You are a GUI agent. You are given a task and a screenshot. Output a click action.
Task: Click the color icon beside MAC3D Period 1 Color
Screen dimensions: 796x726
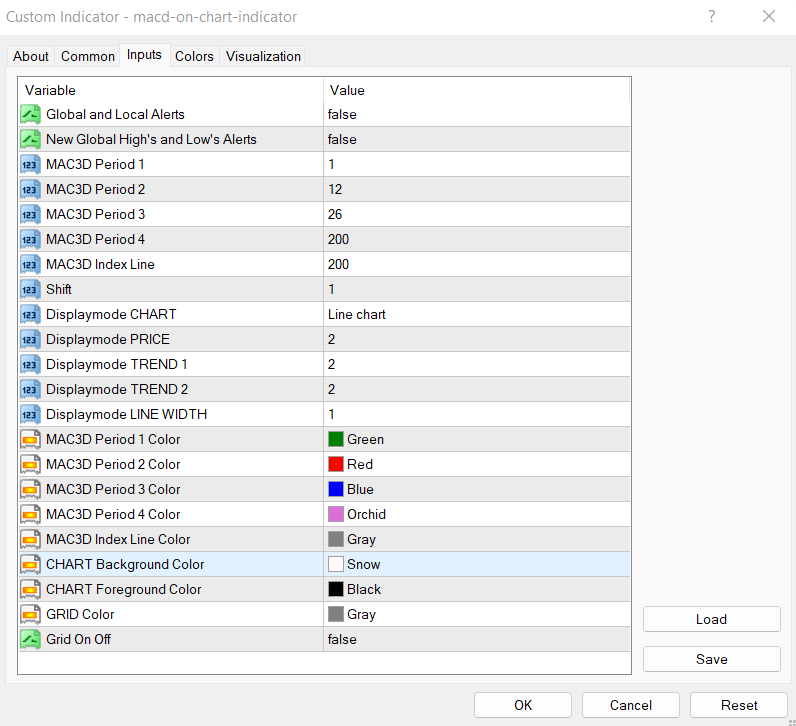pos(30,439)
